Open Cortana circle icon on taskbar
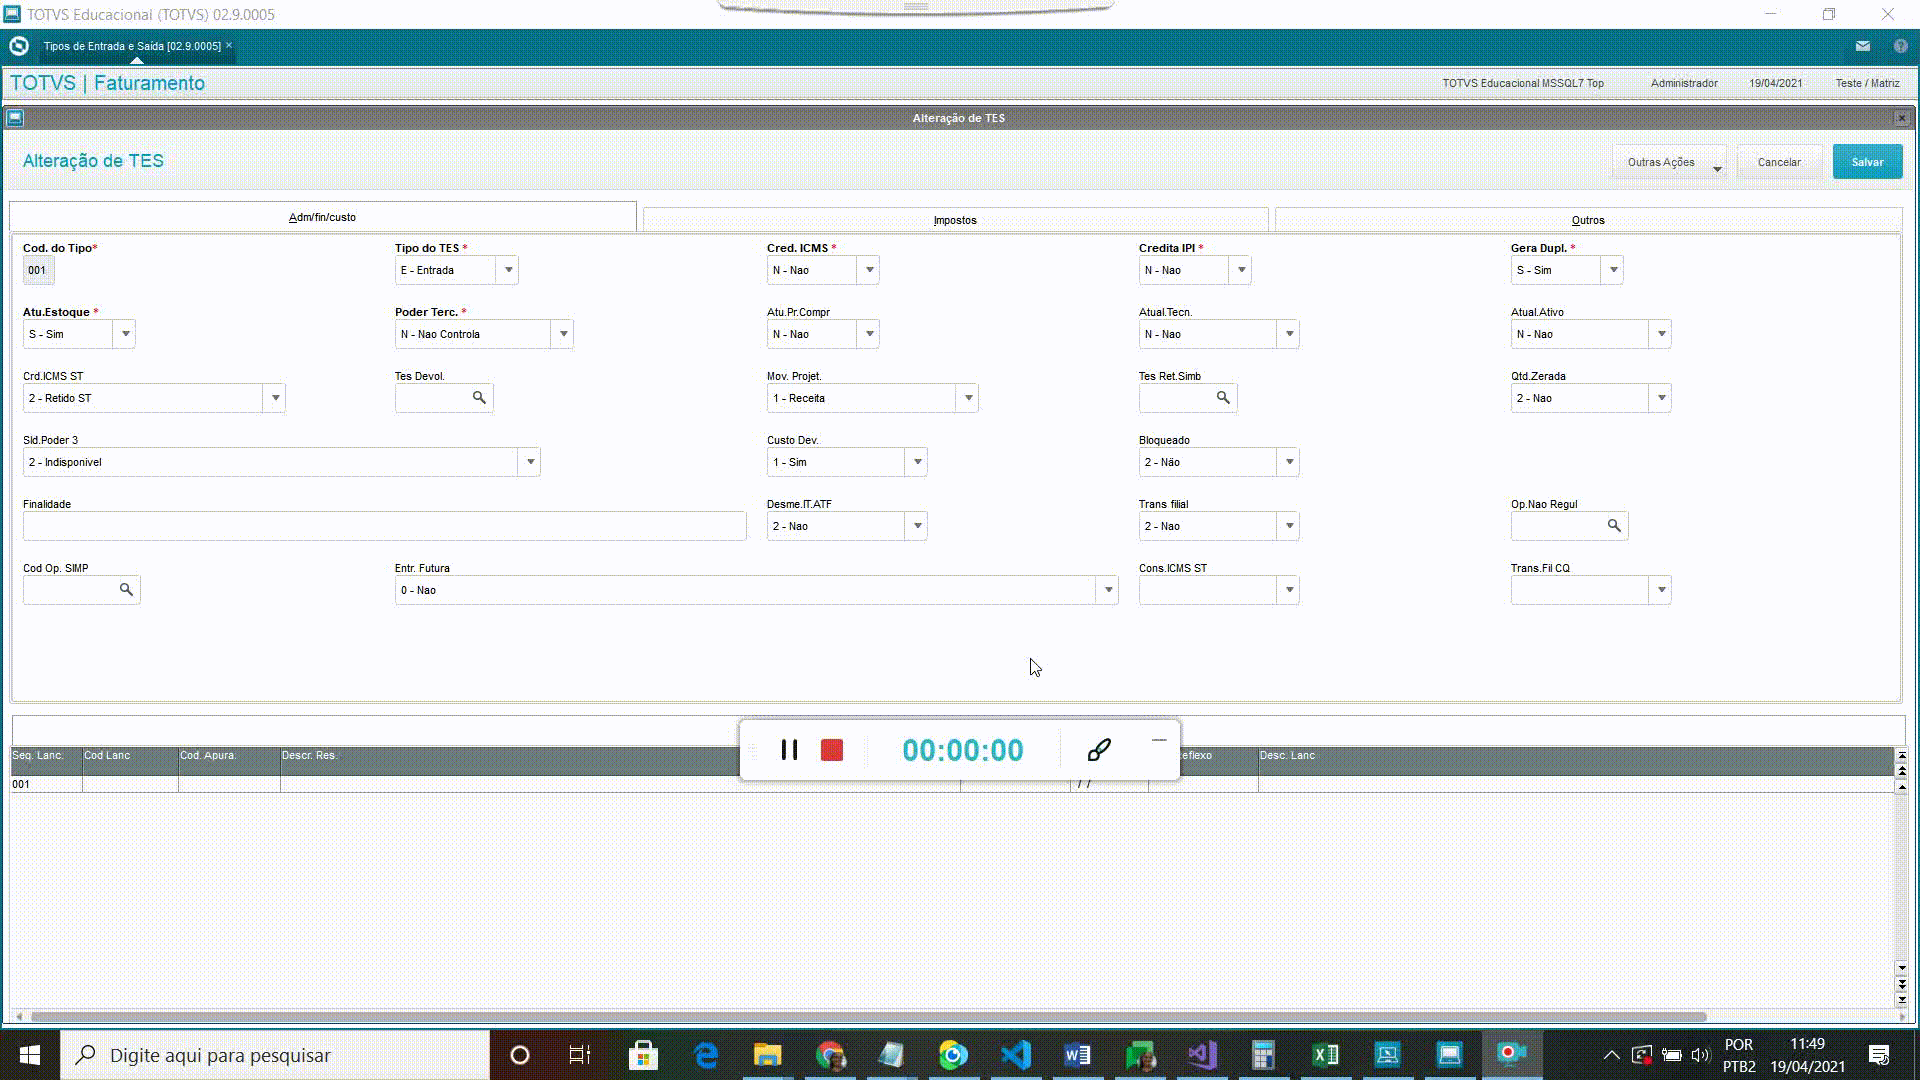This screenshot has width=1920, height=1080. pos(520,1055)
